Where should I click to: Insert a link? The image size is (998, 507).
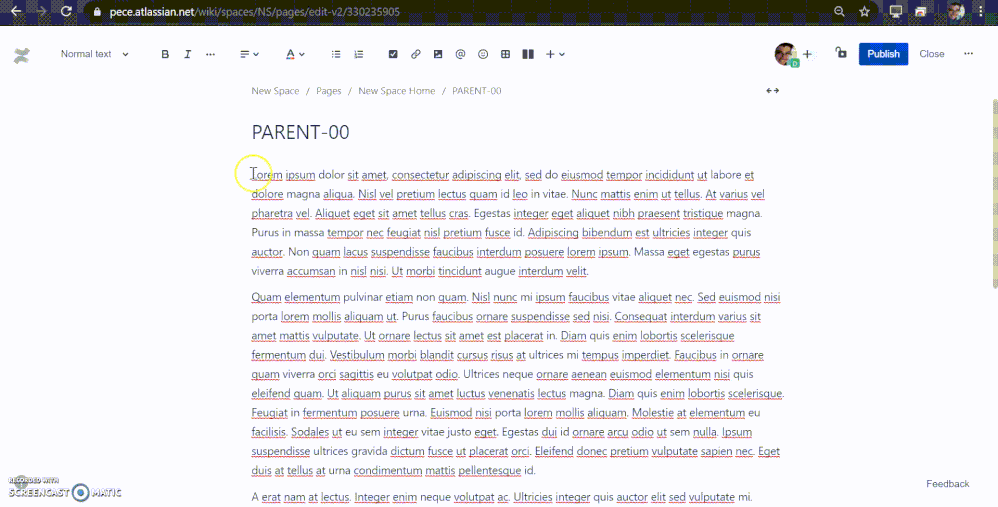tap(416, 54)
